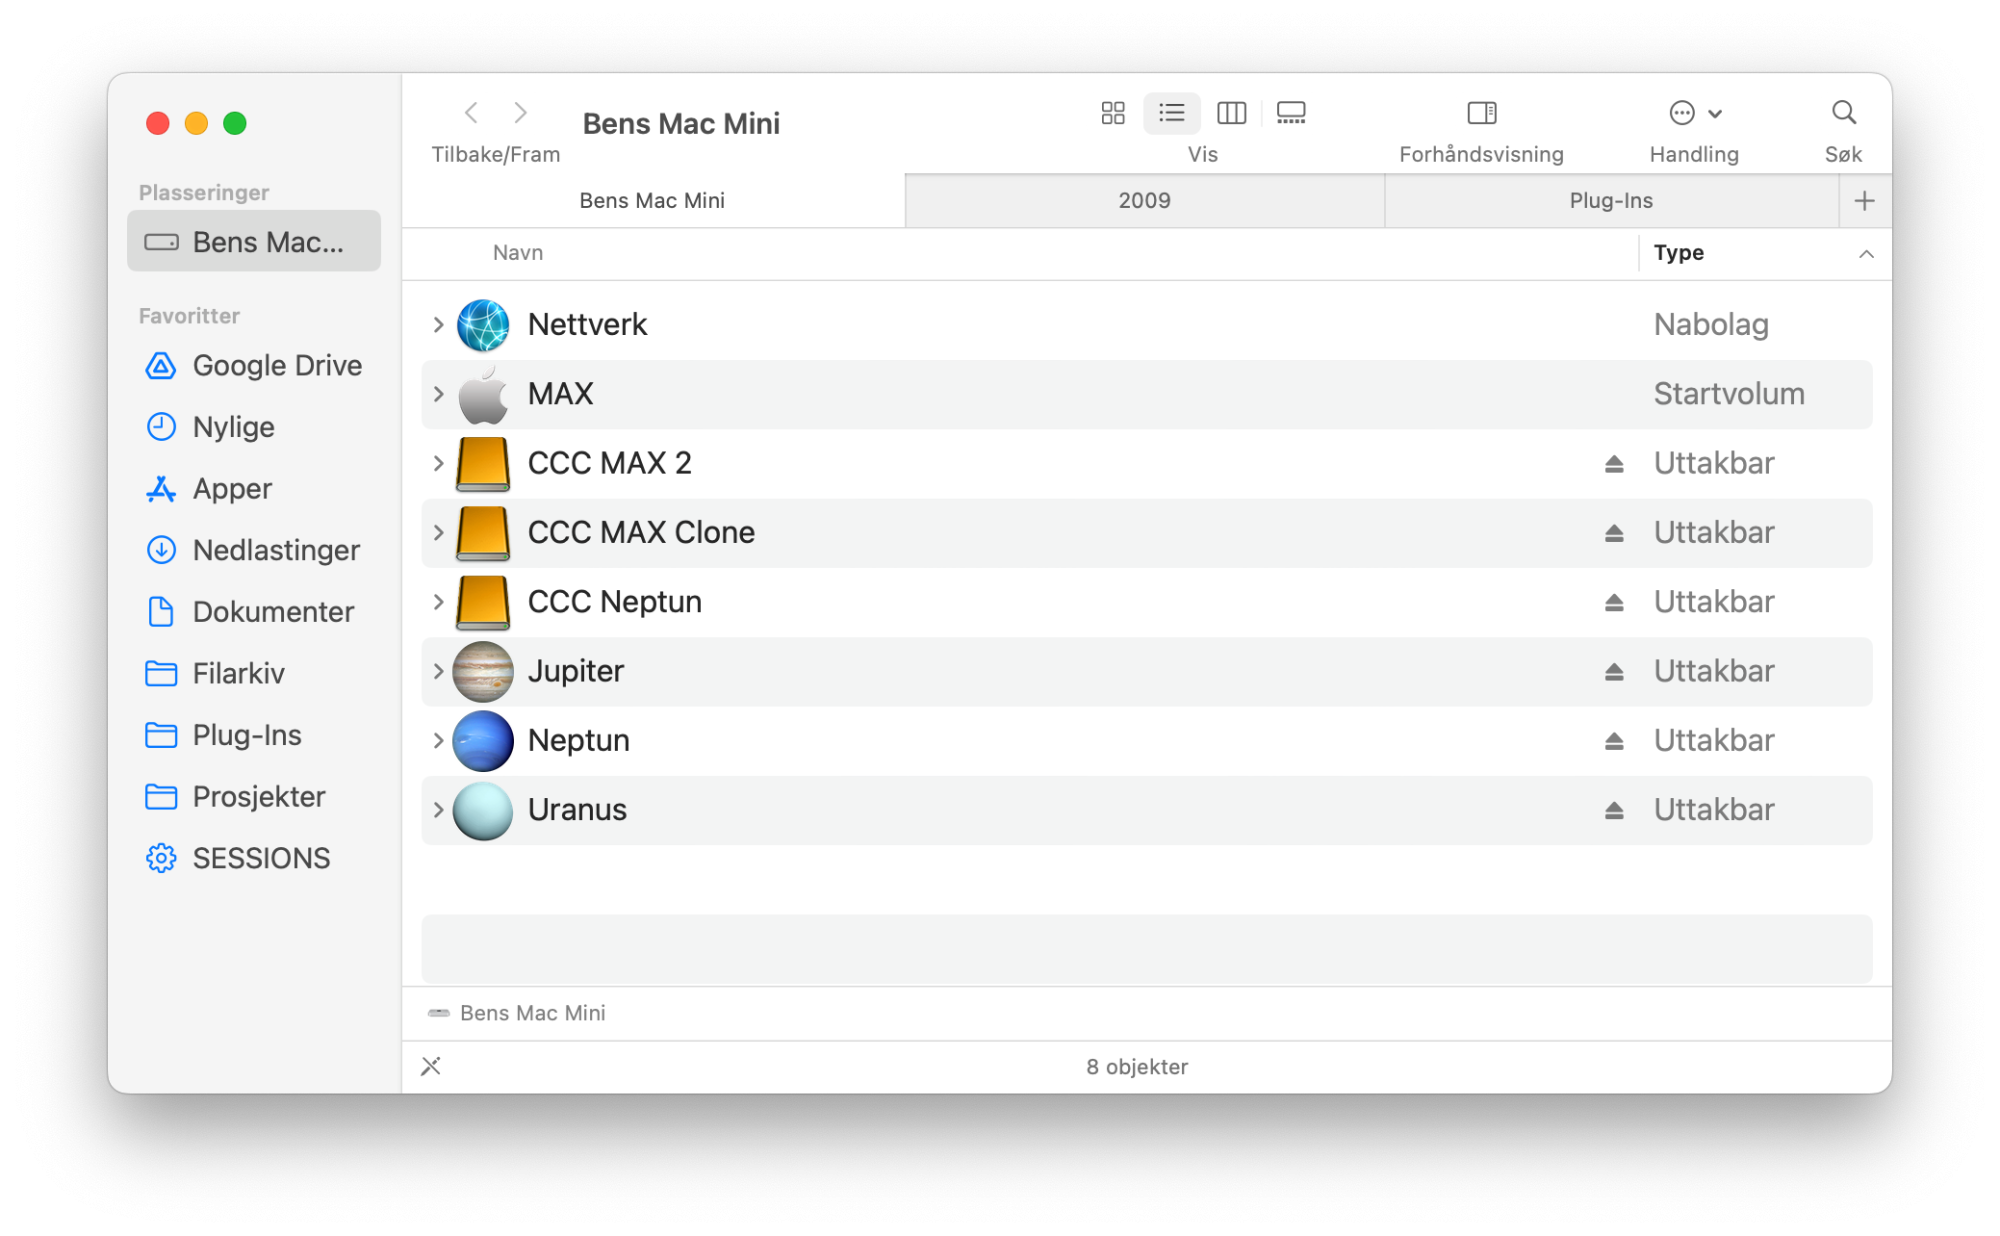Expand the CCC MAX 2 row
This screenshot has width=2000, height=1236.
pos(438,464)
